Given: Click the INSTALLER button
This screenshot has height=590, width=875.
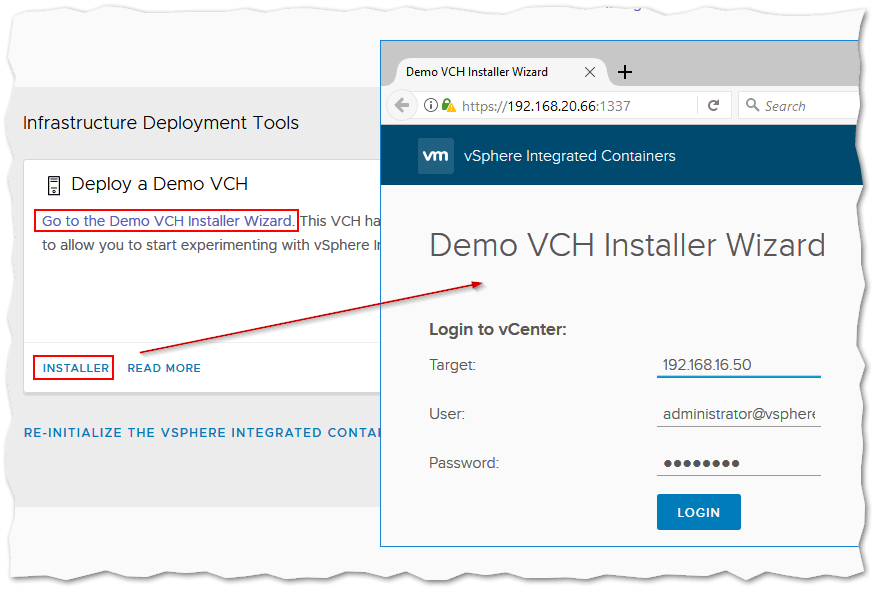Looking at the screenshot, I should click(x=76, y=368).
